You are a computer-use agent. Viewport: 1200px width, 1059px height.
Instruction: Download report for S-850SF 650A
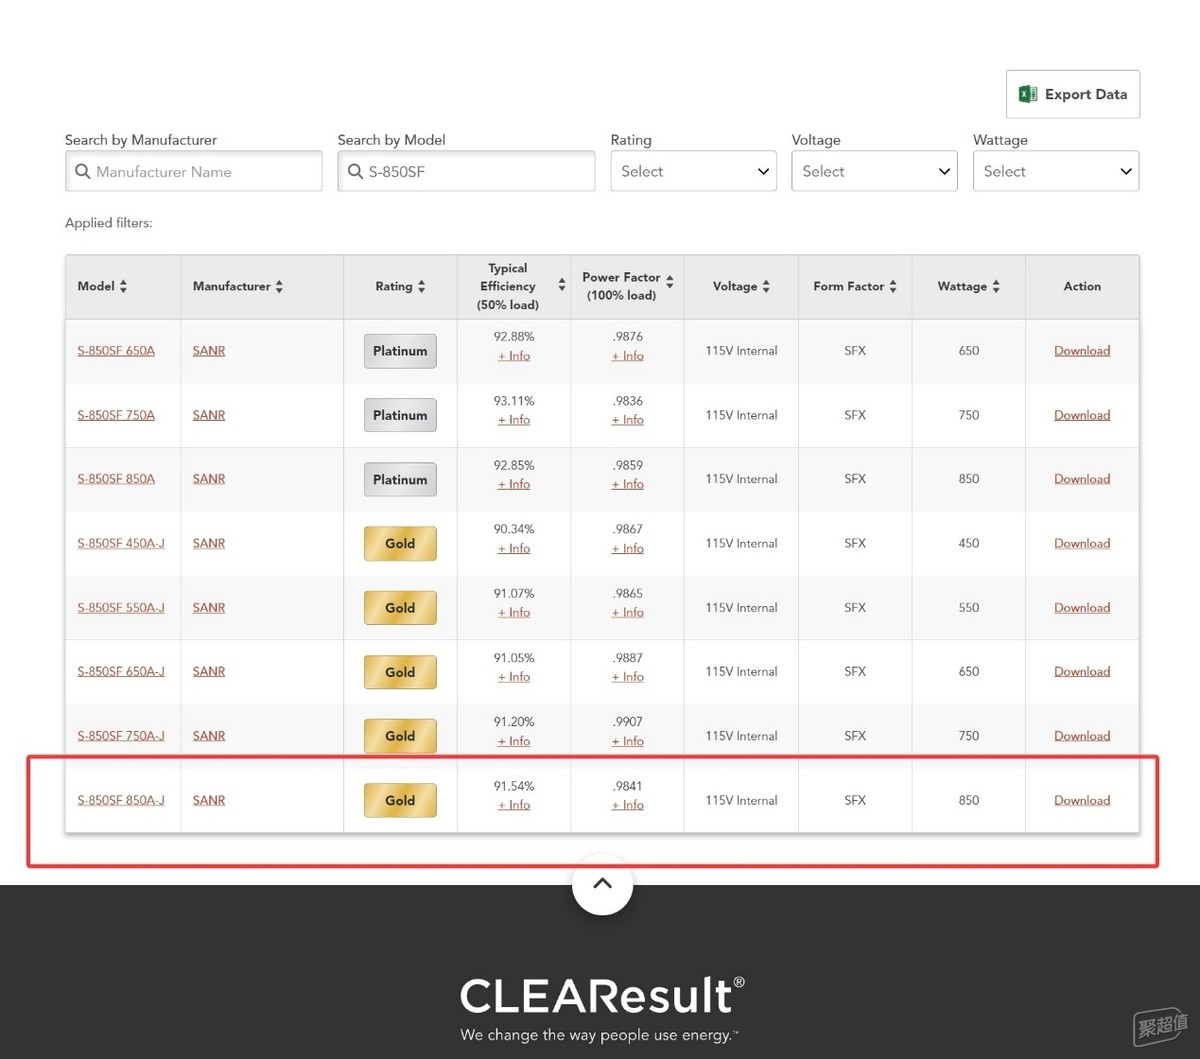(x=1082, y=351)
